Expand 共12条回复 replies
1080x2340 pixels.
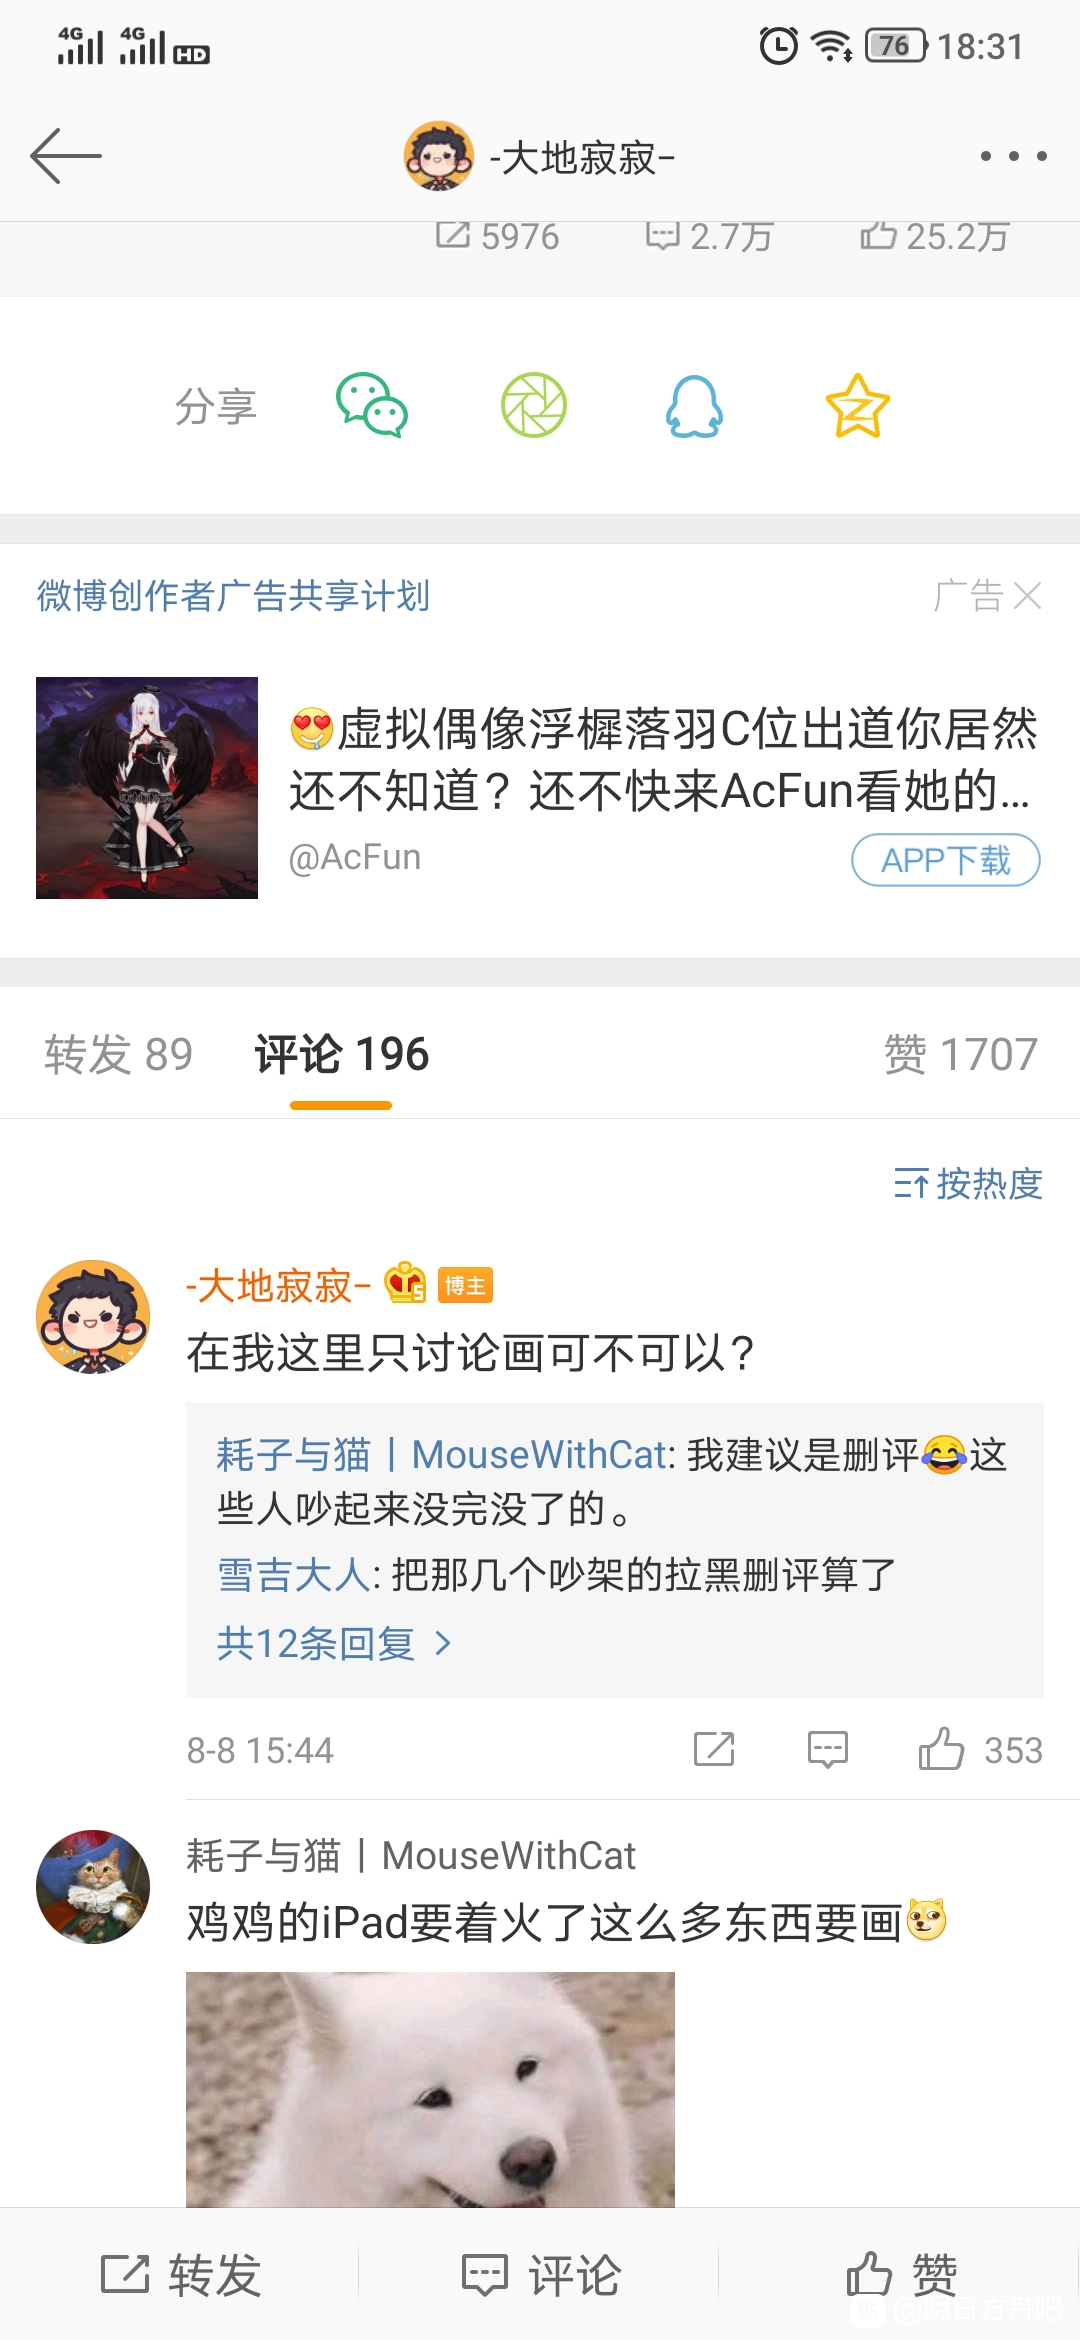(x=335, y=1643)
